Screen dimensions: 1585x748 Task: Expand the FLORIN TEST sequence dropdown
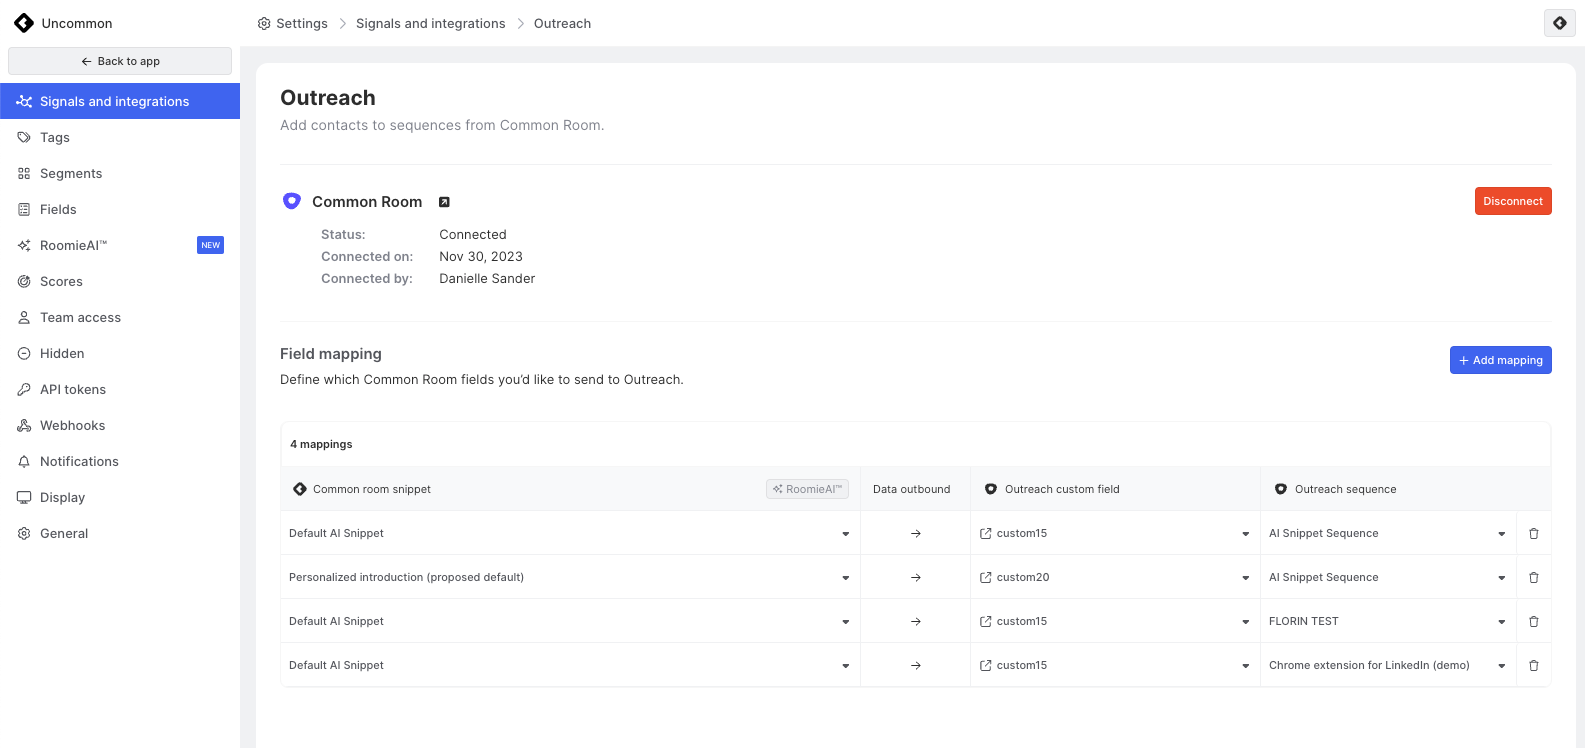tap(1501, 622)
